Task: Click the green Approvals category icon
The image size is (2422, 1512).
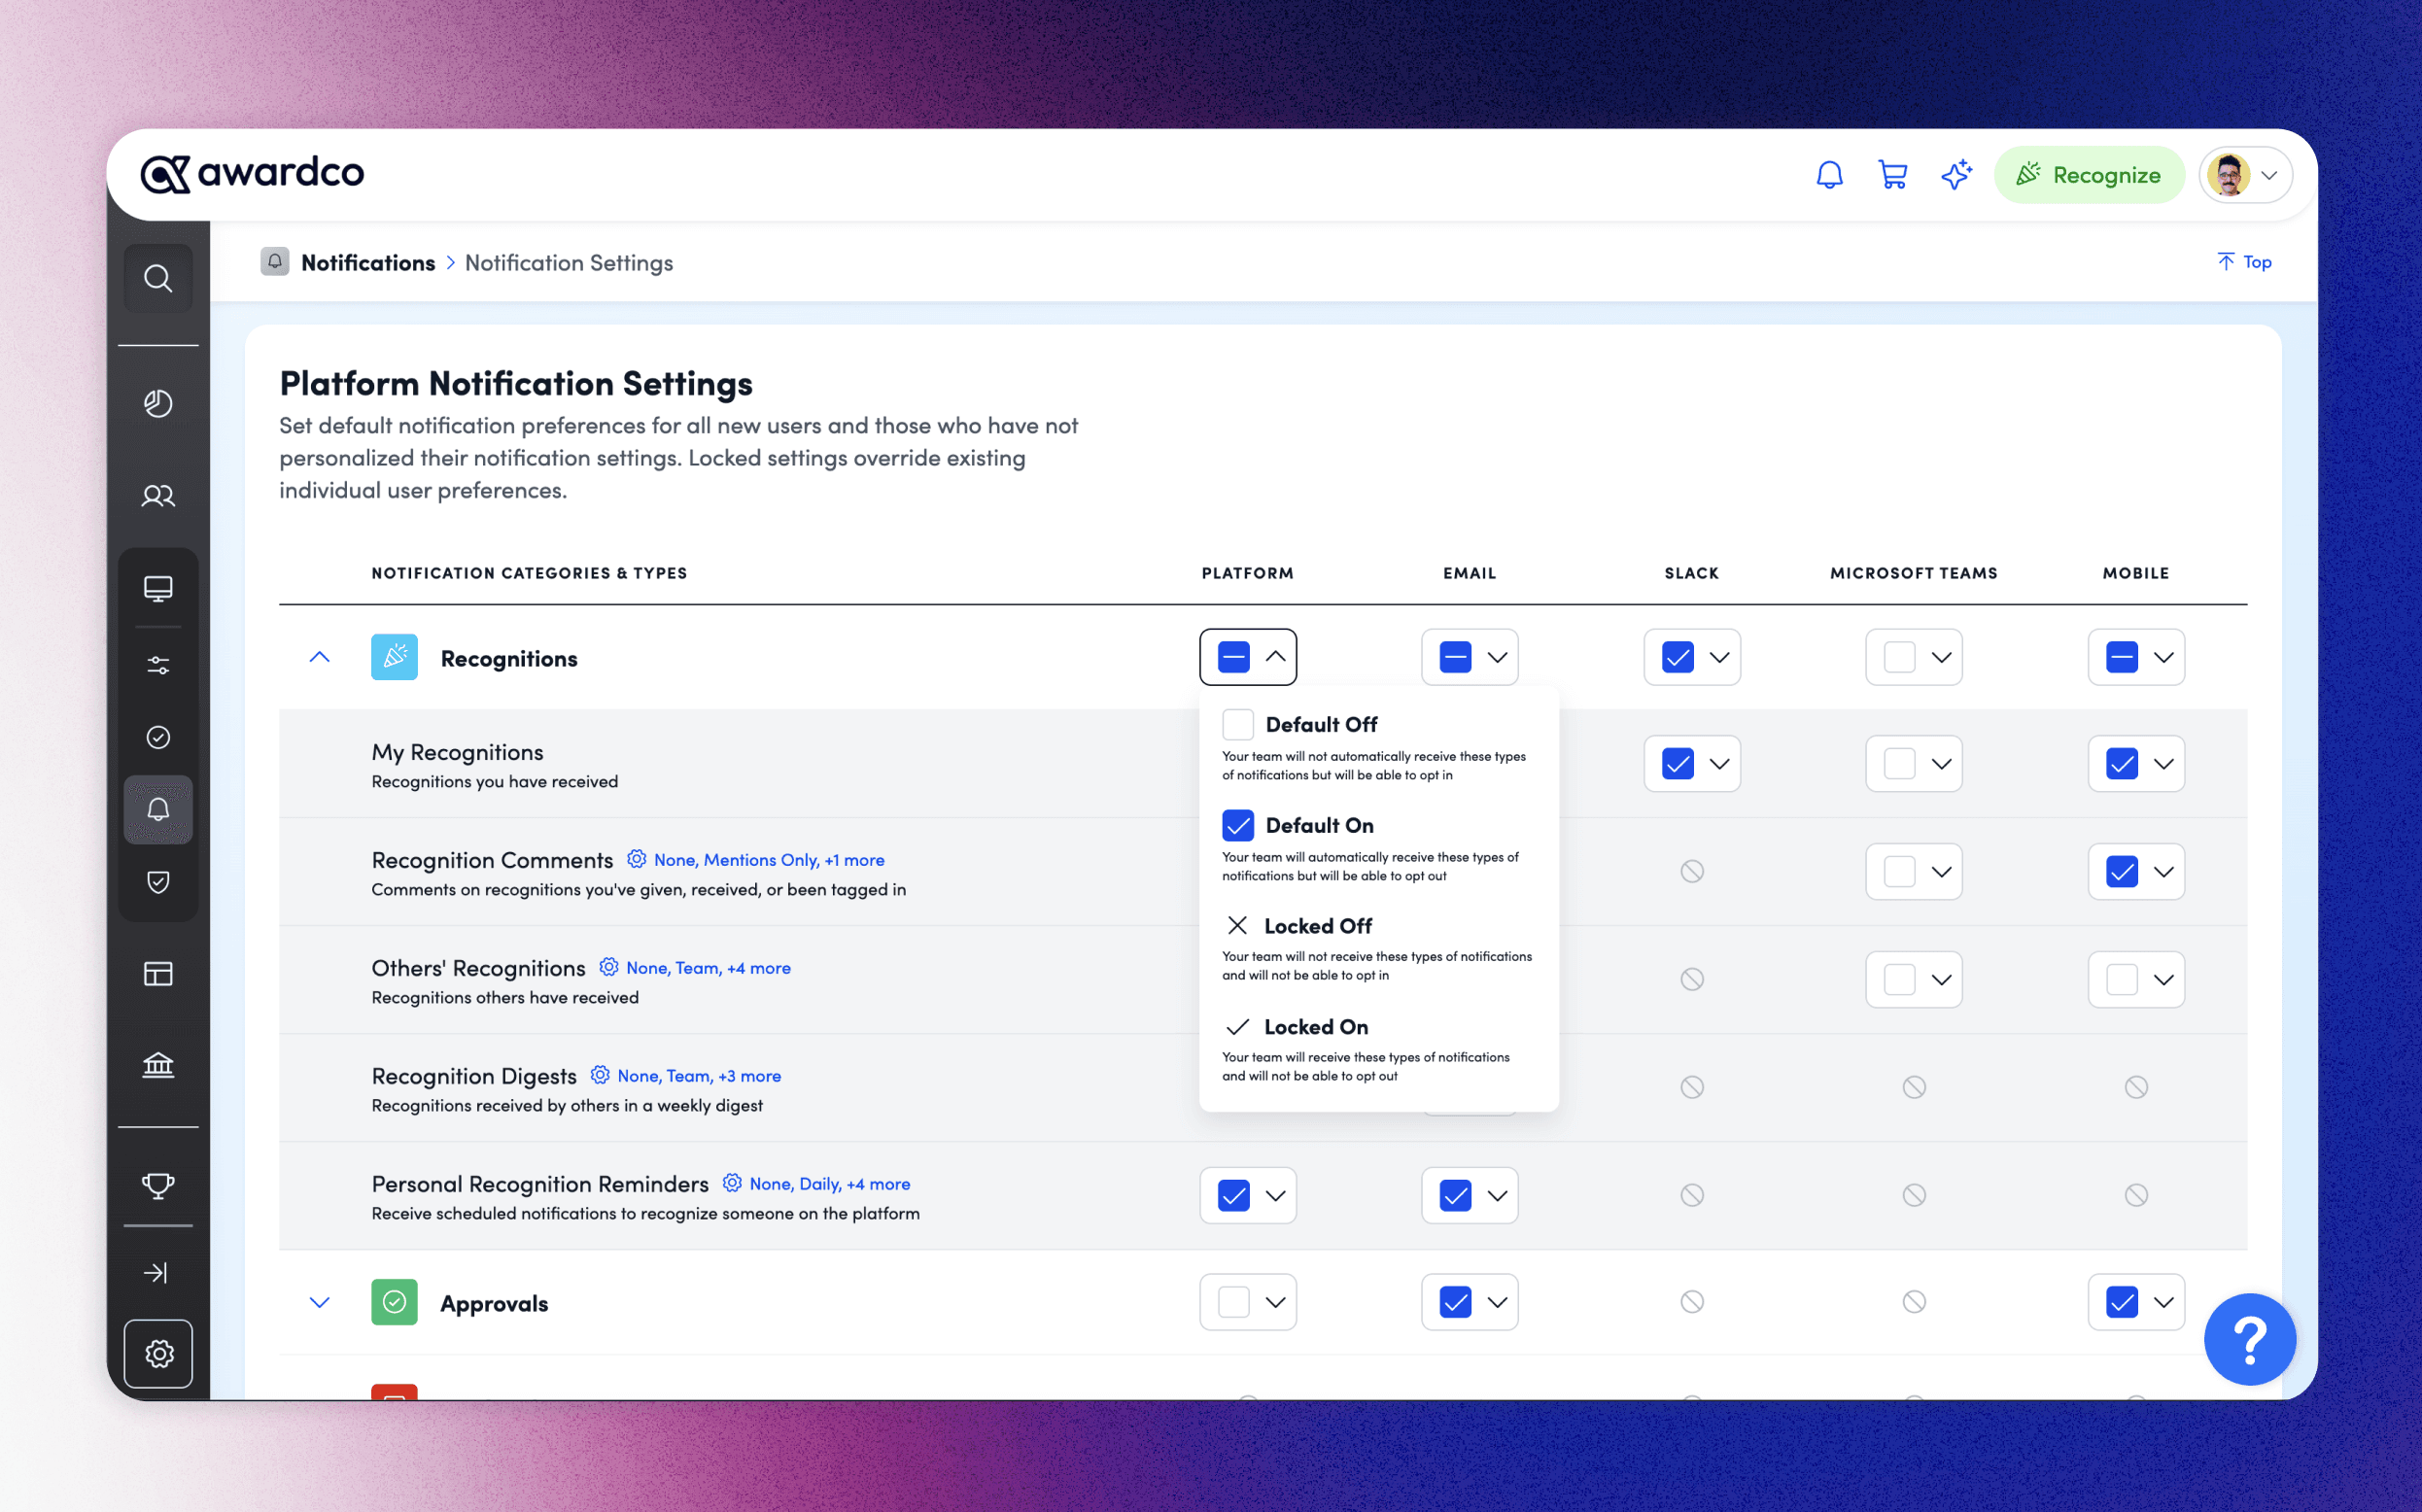Action: click(x=394, y=1302)
